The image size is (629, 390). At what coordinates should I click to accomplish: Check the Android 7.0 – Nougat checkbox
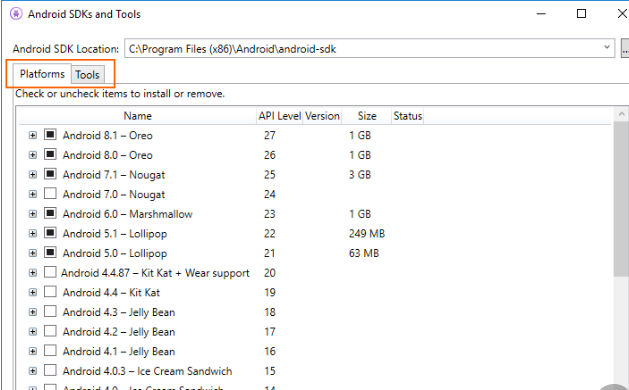tap(50, 194)
